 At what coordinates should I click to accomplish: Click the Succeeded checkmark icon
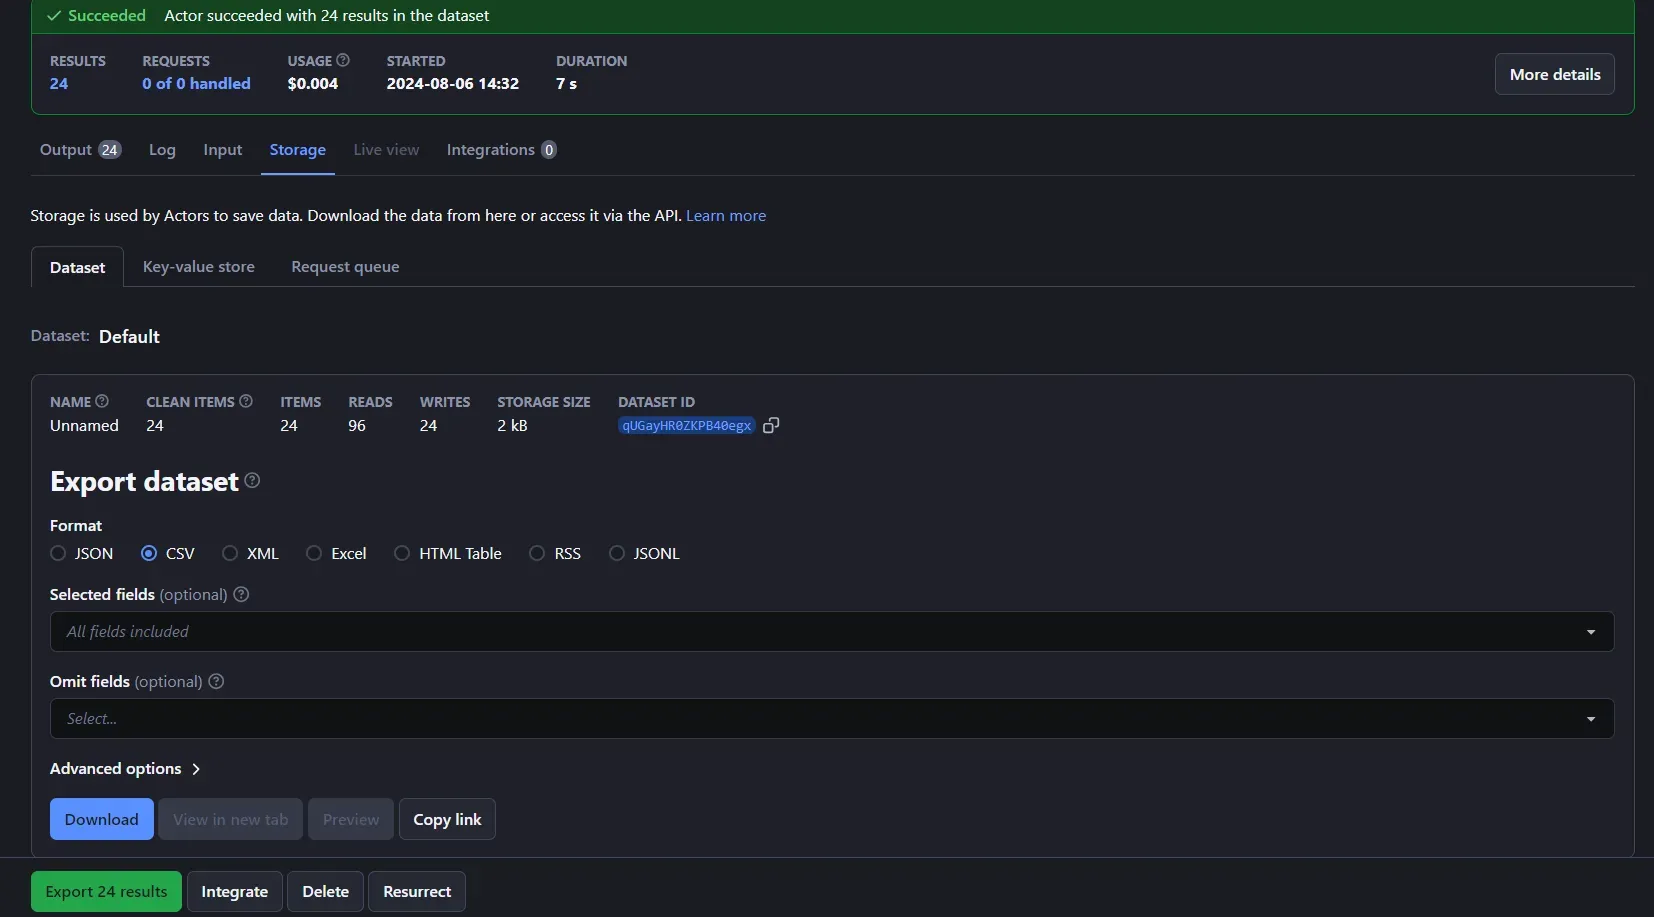coord(54,16)
